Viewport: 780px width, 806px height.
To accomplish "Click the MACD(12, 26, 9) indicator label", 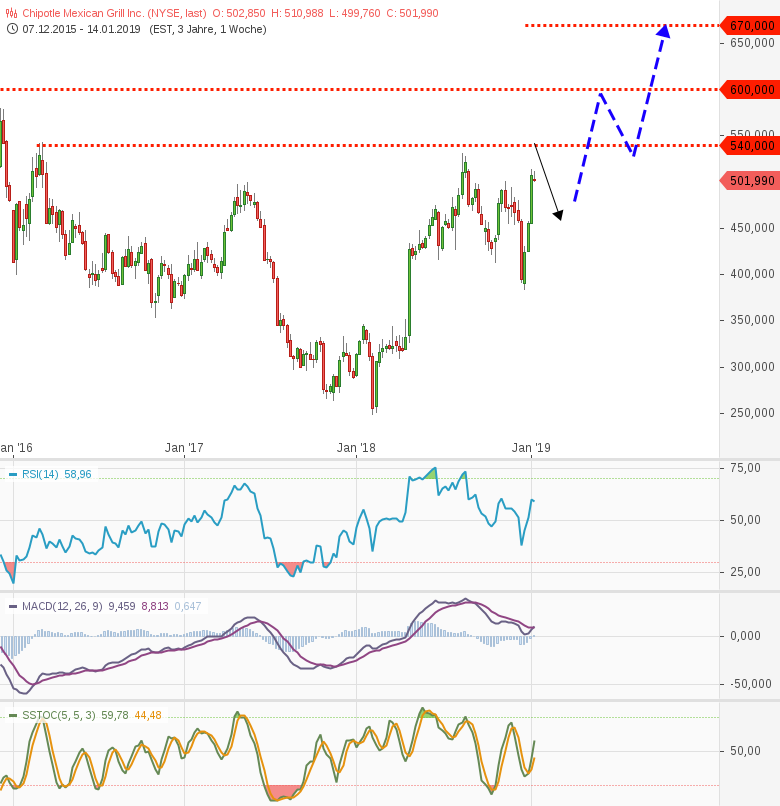I will click(62, 606).
